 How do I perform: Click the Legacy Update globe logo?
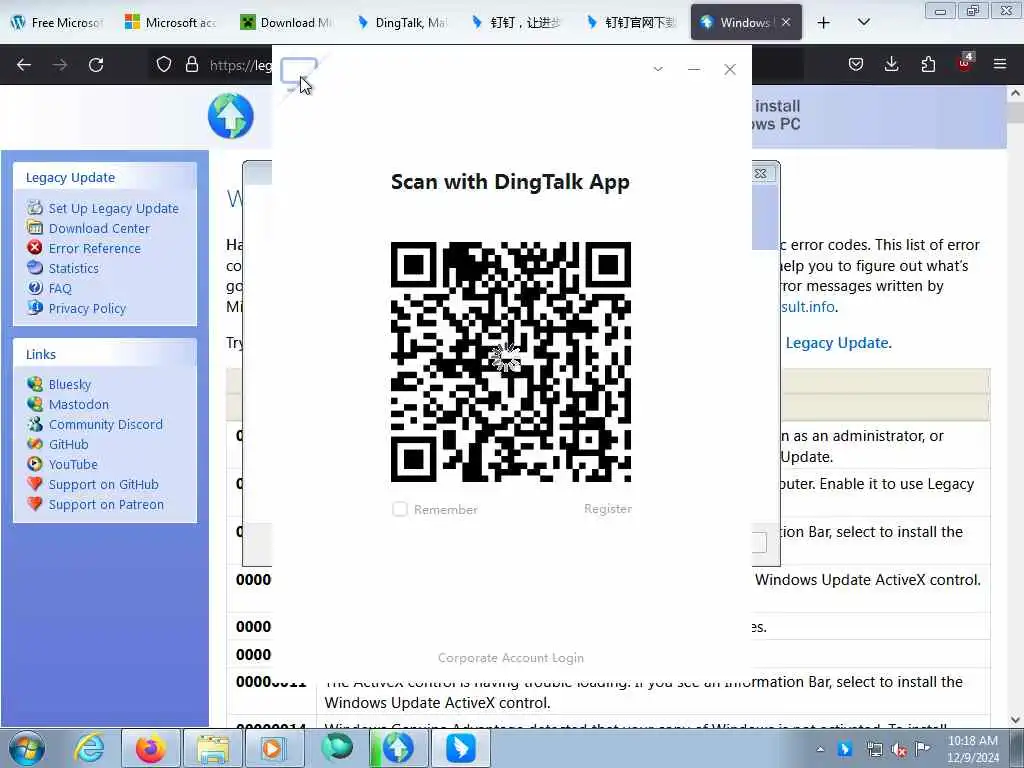(231, 116)
